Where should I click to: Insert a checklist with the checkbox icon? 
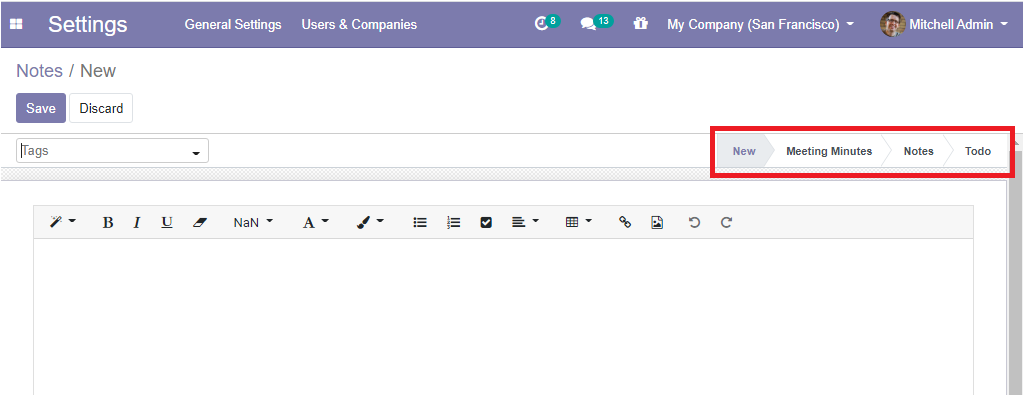[x=486, y=222]
